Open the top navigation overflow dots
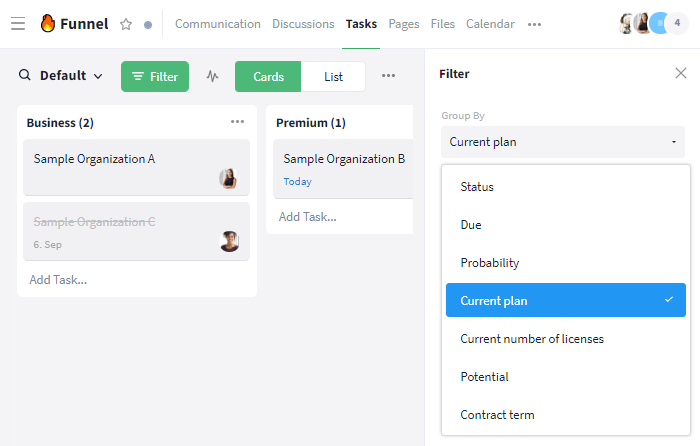Screen dimensions: 700x446 pos(534,24)
